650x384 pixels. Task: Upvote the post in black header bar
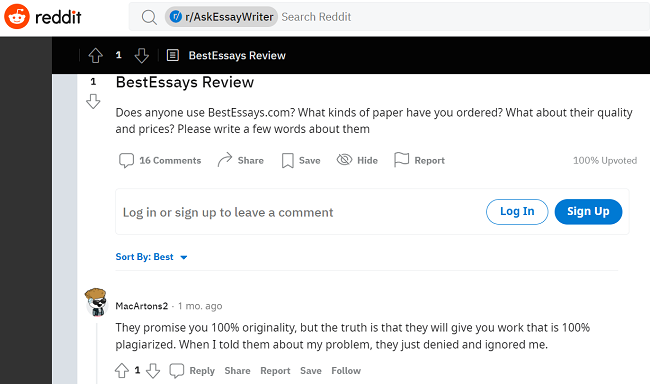[96, 55]
